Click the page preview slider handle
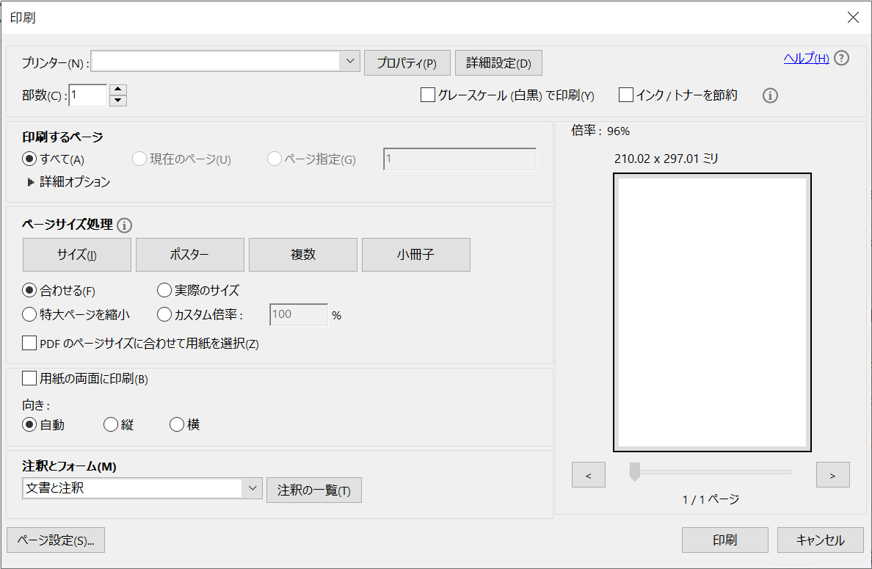The height and width of the screenshot is (569, 872). [x=634, y=471]
